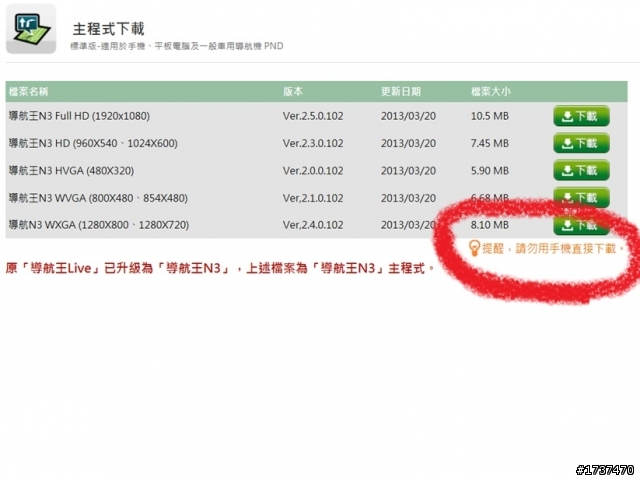Viewport: 640px width, 478px height.
Task: Click the 版本 column header
Action: [293, 91]
